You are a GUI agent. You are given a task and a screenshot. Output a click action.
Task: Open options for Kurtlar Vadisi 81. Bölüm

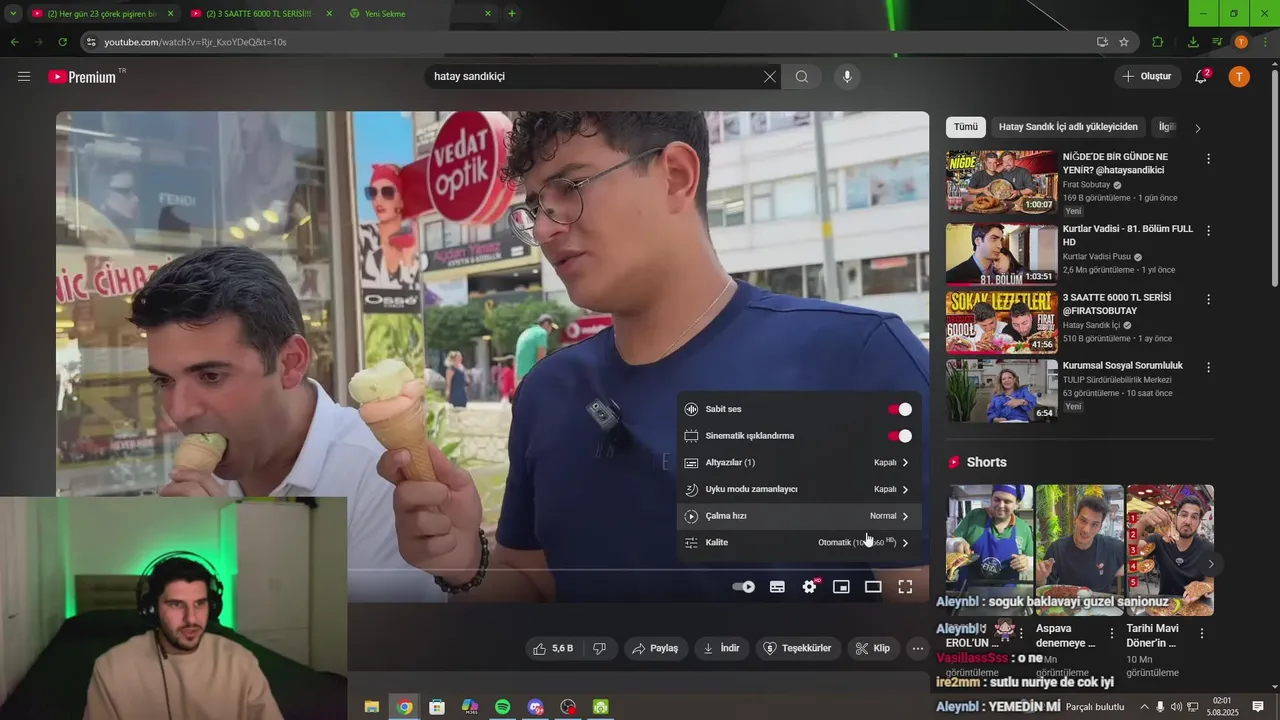pos(1208,230)
